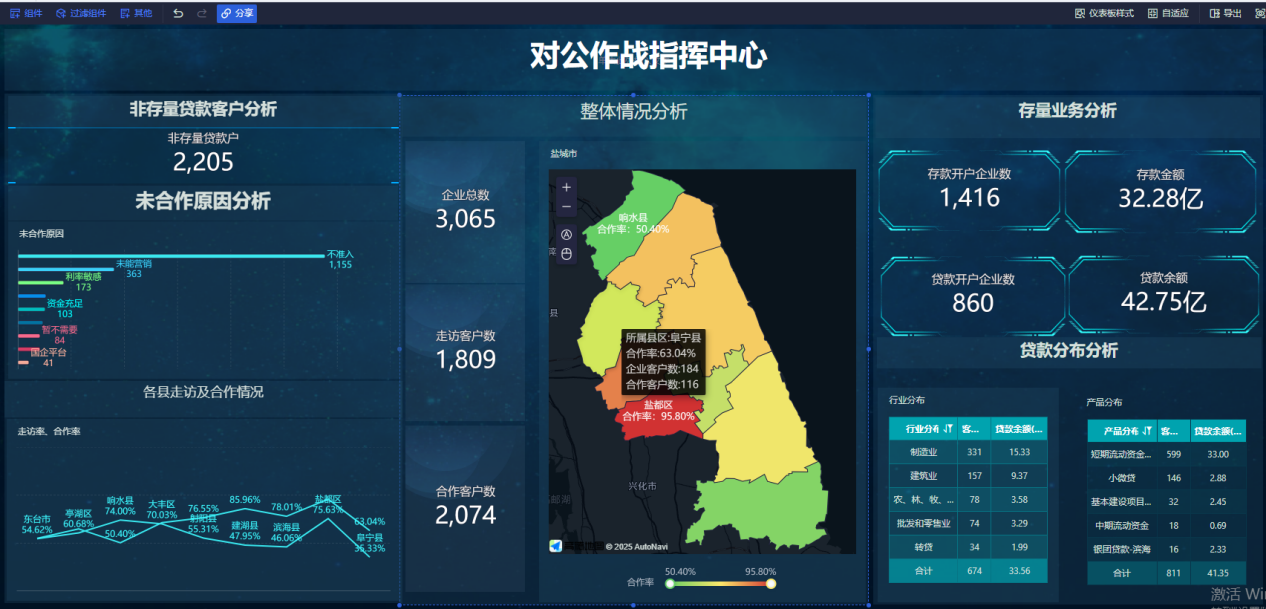Open 仪表板样式 dashboard style settings

click(x=1104, y=13)
